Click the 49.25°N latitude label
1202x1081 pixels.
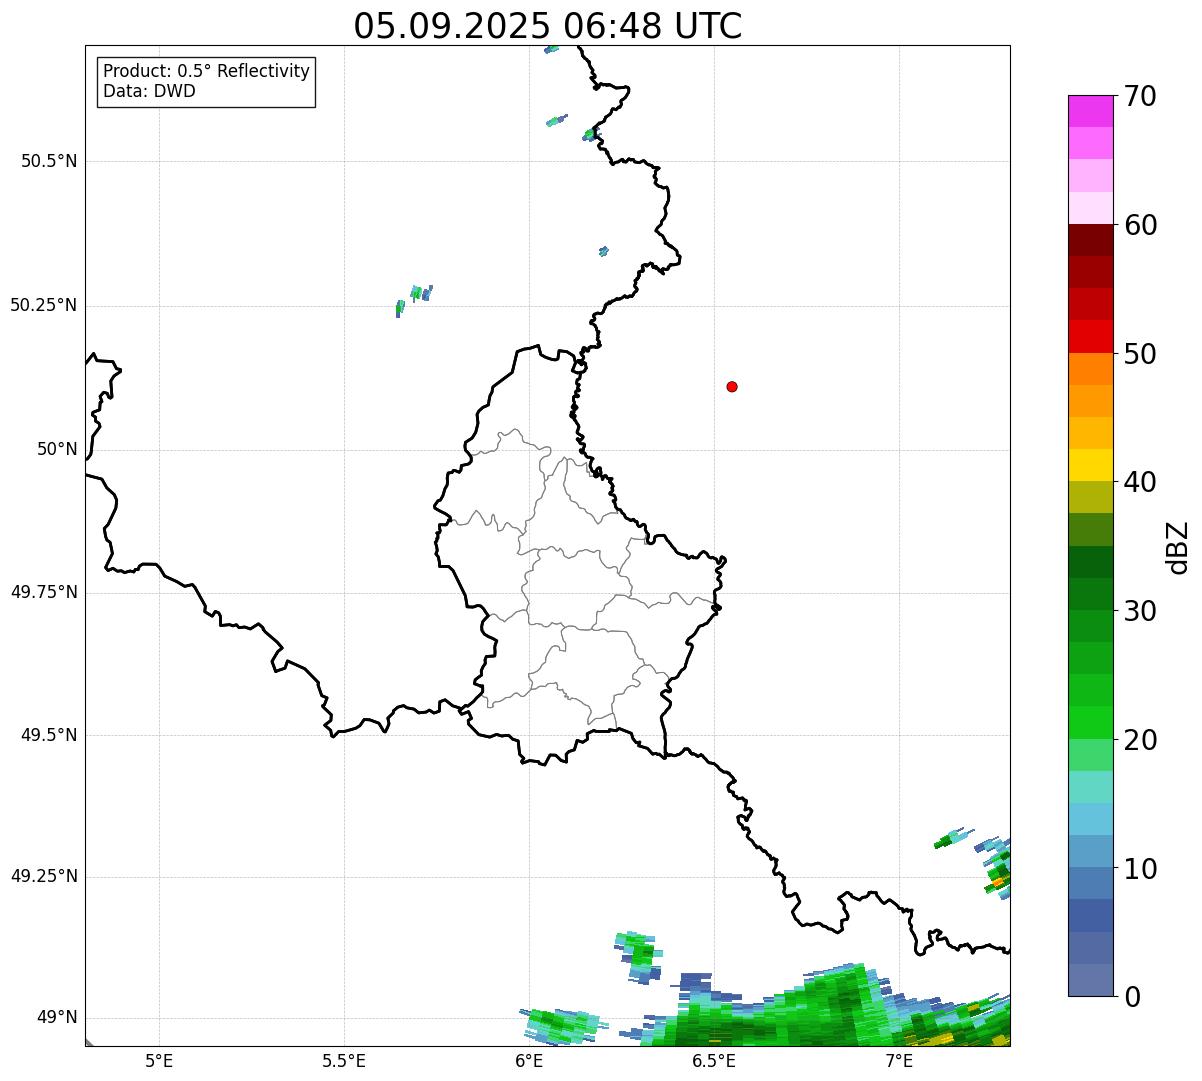click(44, 877)
